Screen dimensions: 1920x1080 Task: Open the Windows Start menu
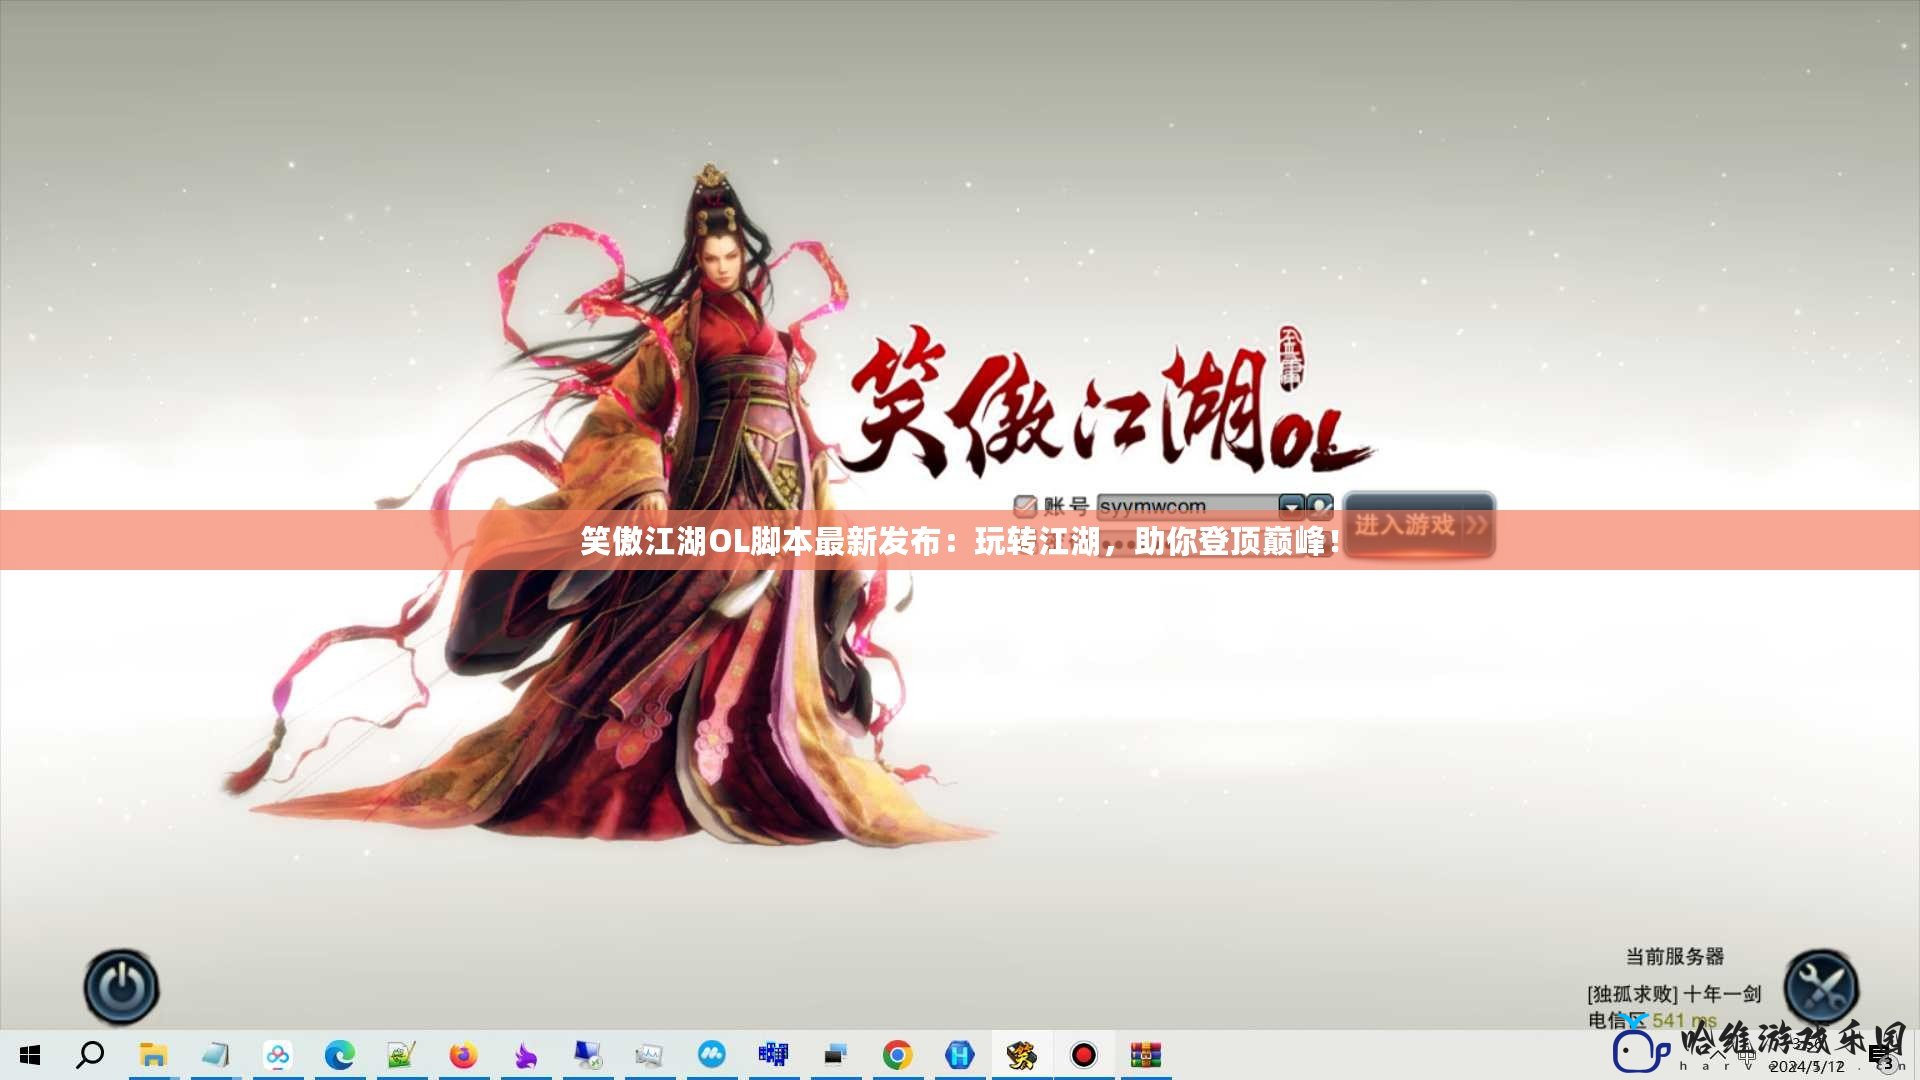[x=30, y=1055]
